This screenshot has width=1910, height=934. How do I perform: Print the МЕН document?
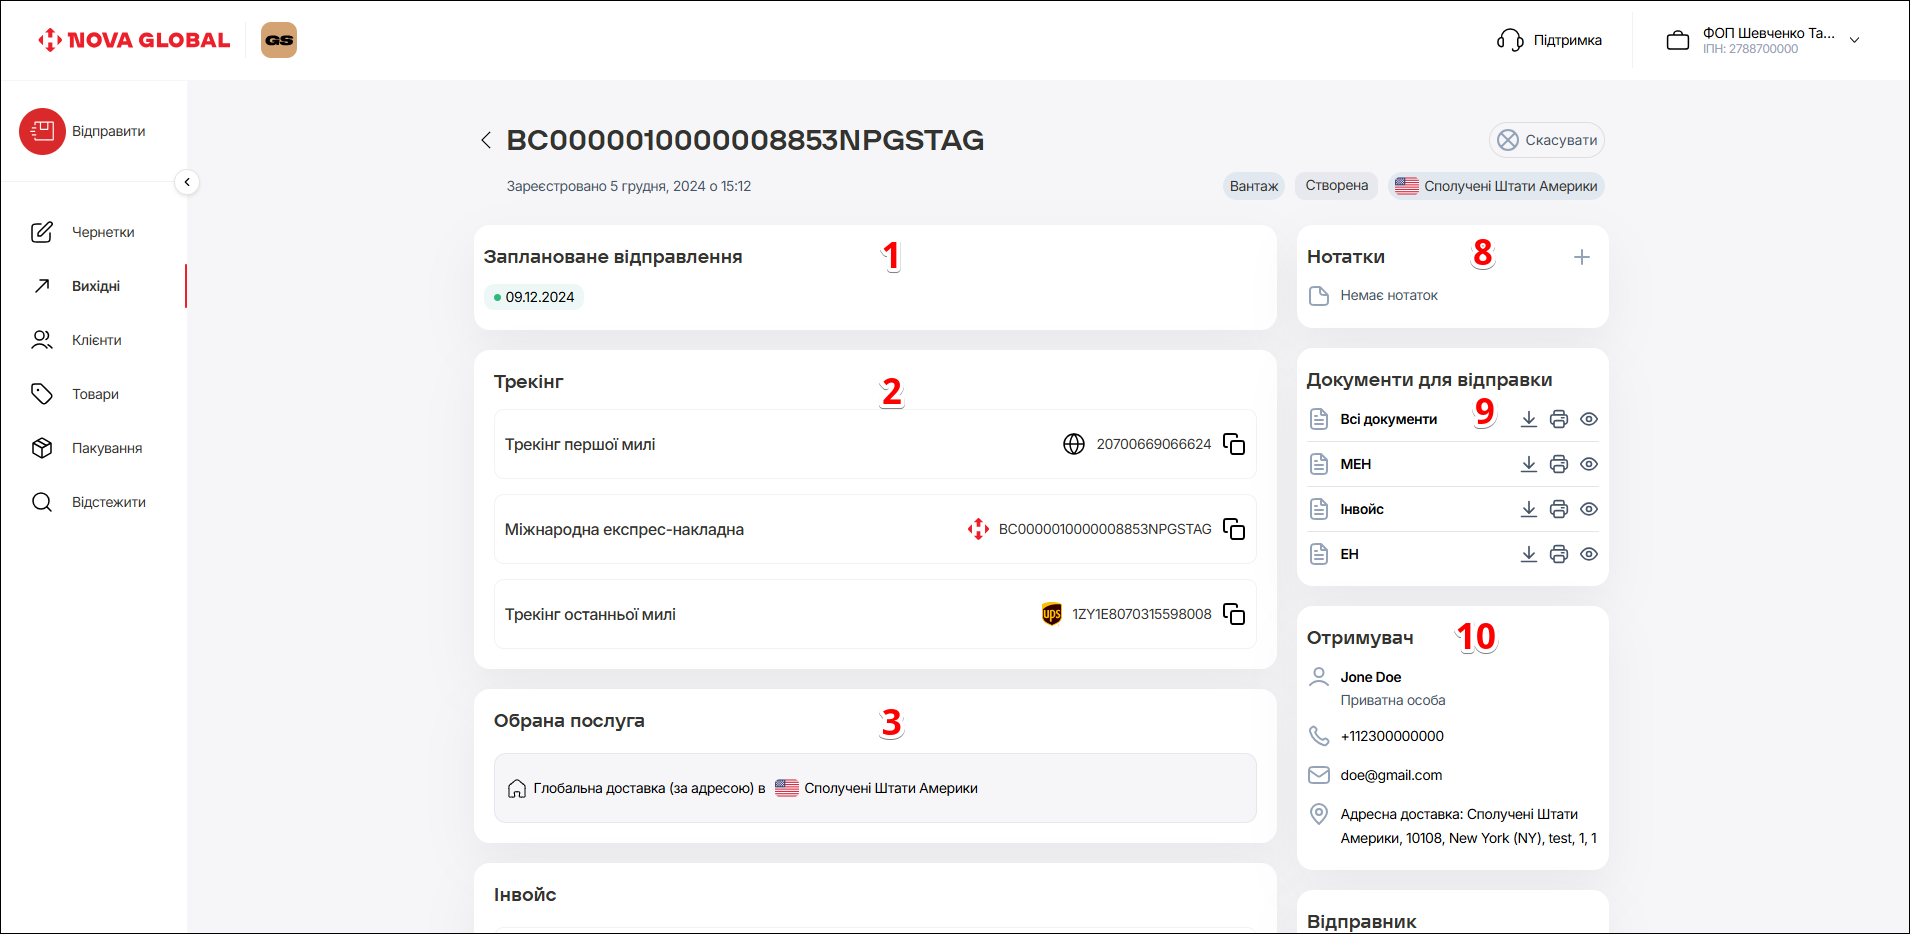click(x=1558, y=464)
